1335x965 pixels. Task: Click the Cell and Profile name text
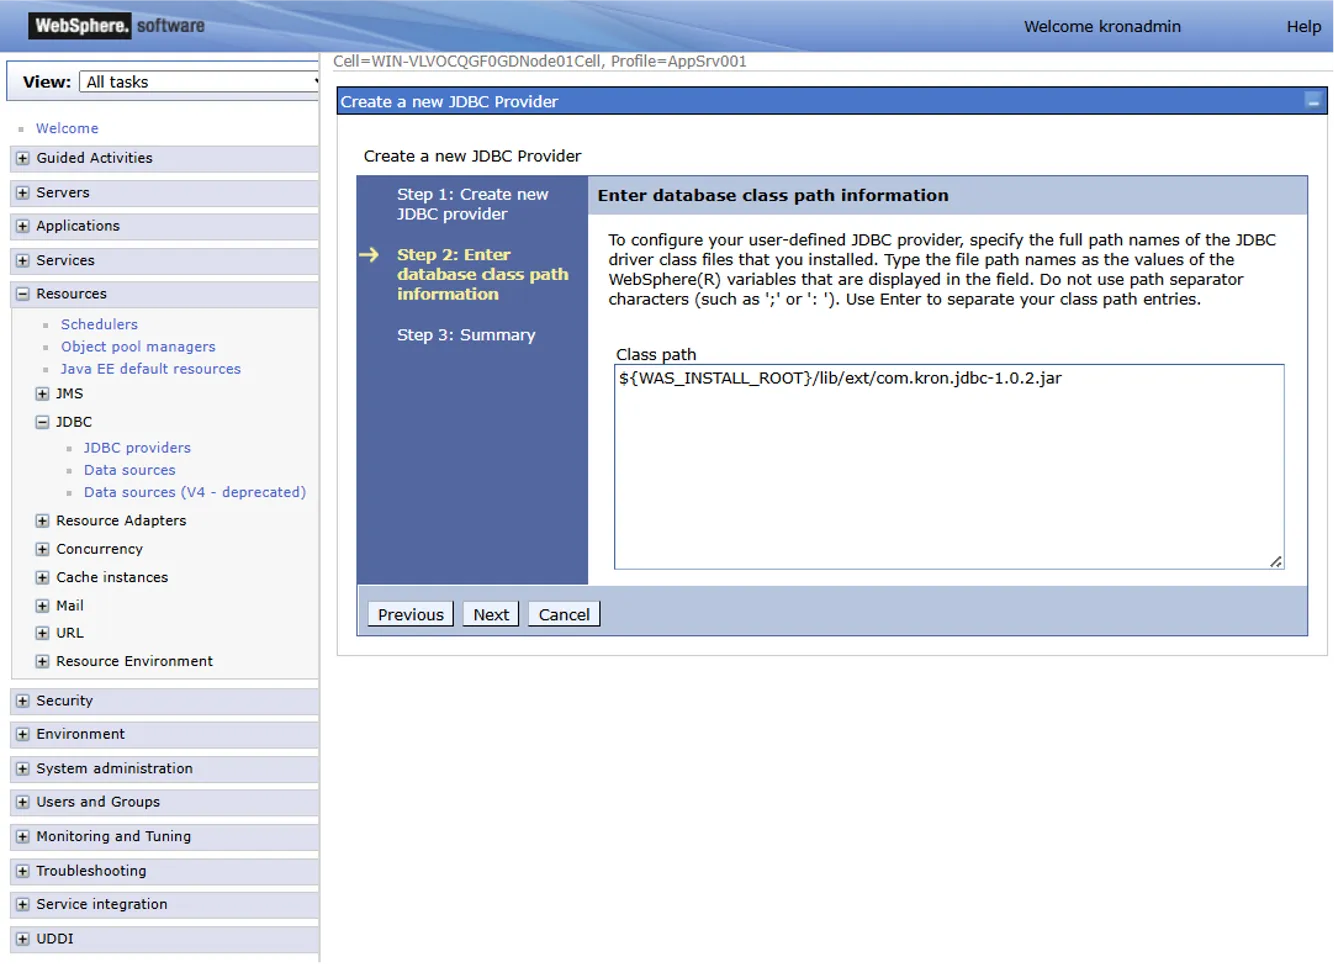click(x=540, y=61)
